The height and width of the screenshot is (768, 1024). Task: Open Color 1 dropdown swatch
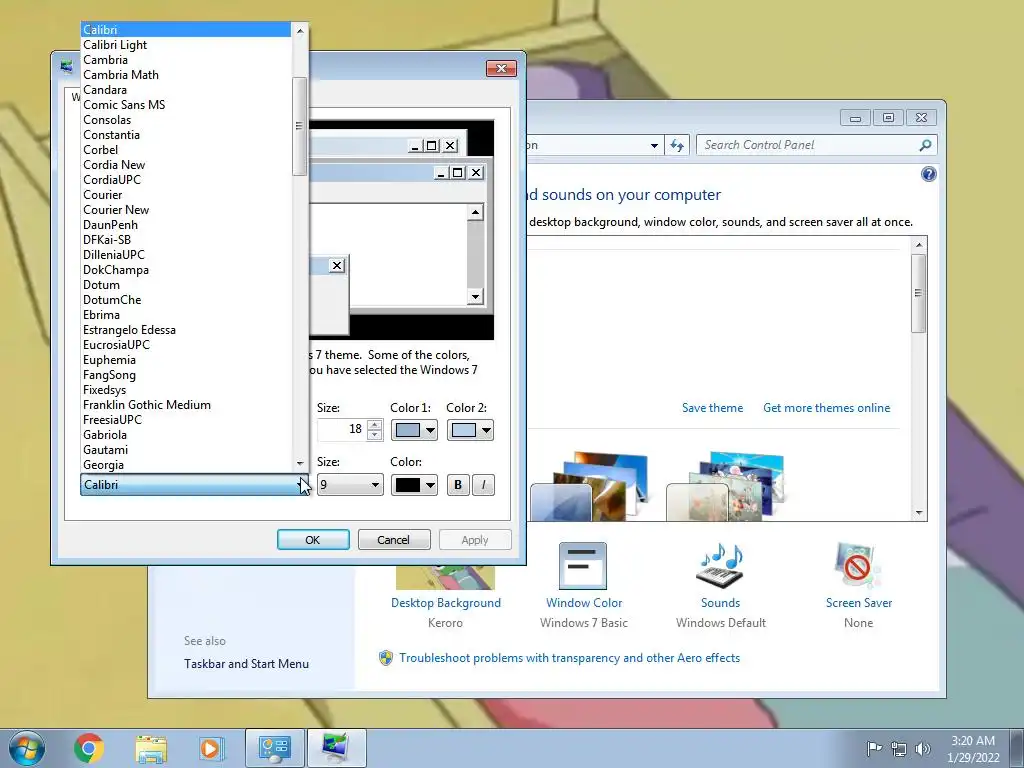[414, 430]
